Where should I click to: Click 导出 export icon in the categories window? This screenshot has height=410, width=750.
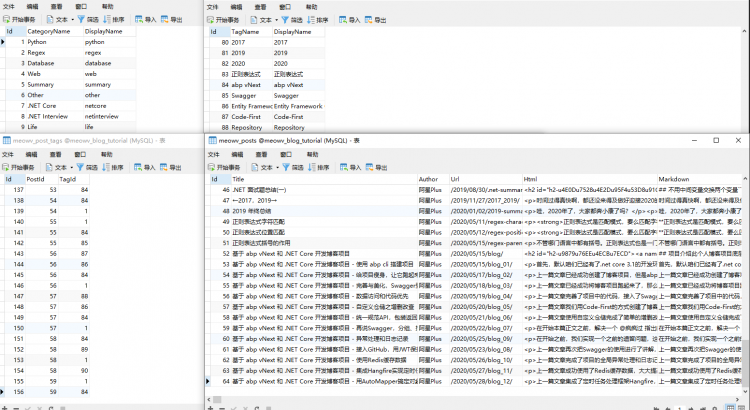(x=169, y=19)
